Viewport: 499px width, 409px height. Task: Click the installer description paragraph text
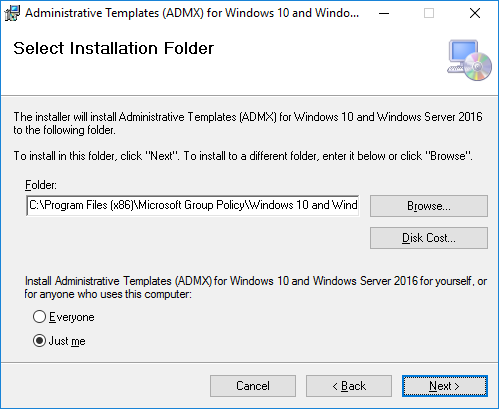point(248,123)
